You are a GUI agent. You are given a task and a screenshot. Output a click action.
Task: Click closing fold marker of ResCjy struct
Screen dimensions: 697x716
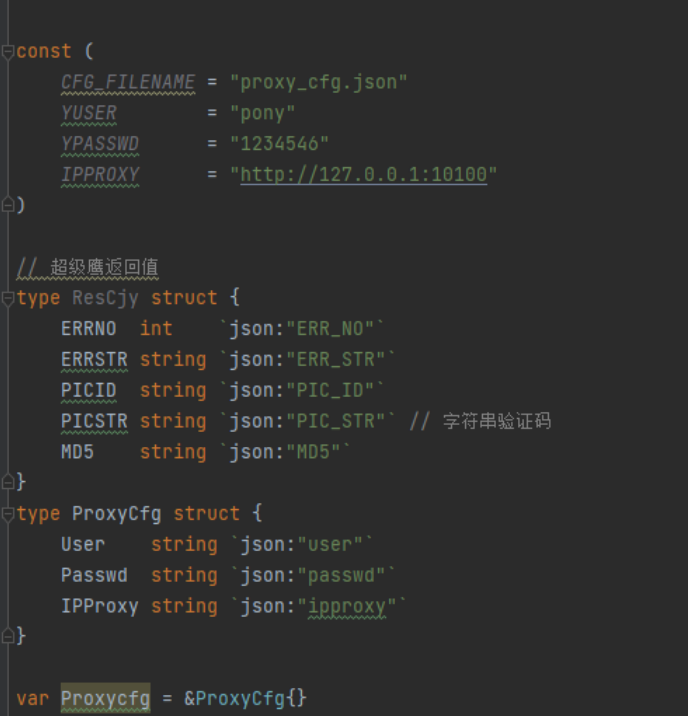point(8,482)
